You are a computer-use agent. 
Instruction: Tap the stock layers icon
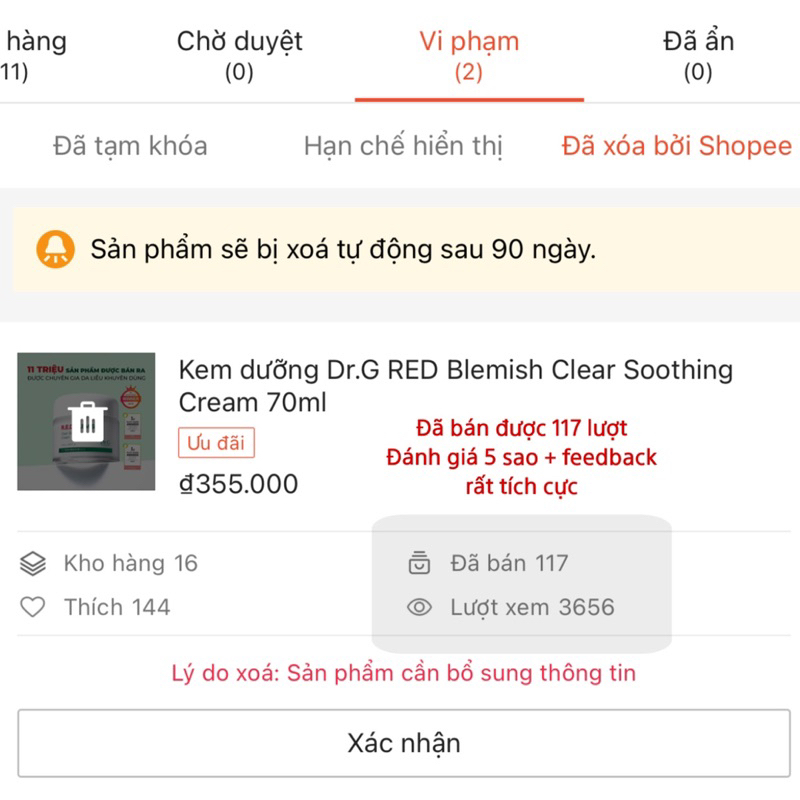tap(33, 564)
